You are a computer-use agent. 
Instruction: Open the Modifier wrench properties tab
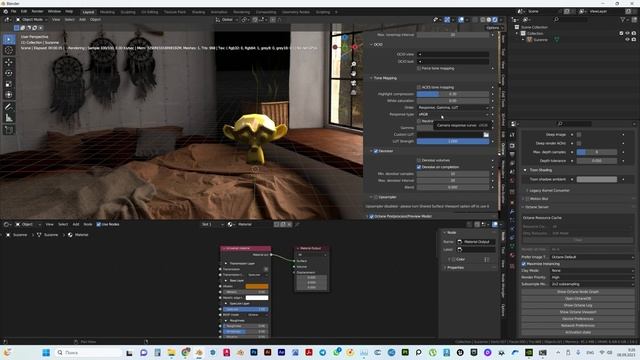[x=512, y=212]
